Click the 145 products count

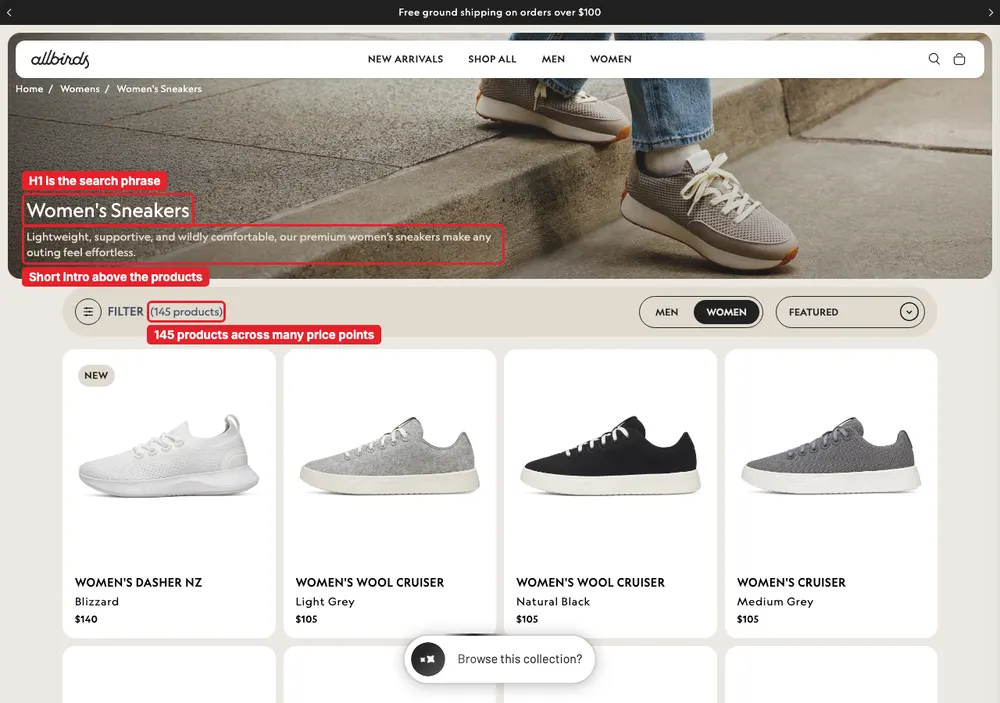[x=186, y=311]
